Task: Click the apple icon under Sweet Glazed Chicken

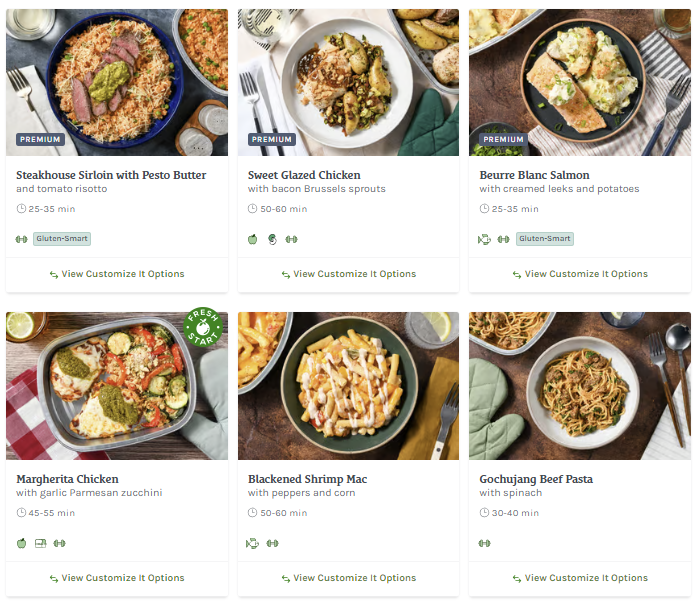Action: point(253,239)
